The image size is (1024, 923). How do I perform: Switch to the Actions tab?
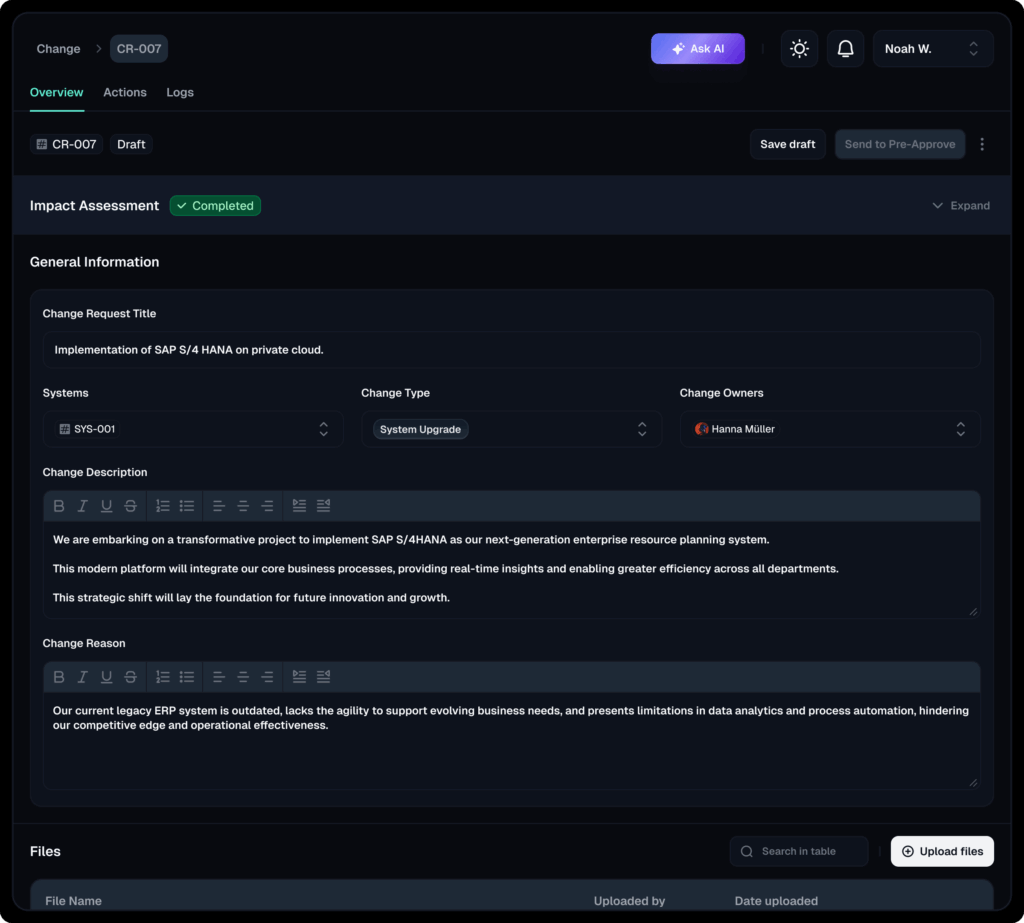pyautogui.click(x=125, y=92)
